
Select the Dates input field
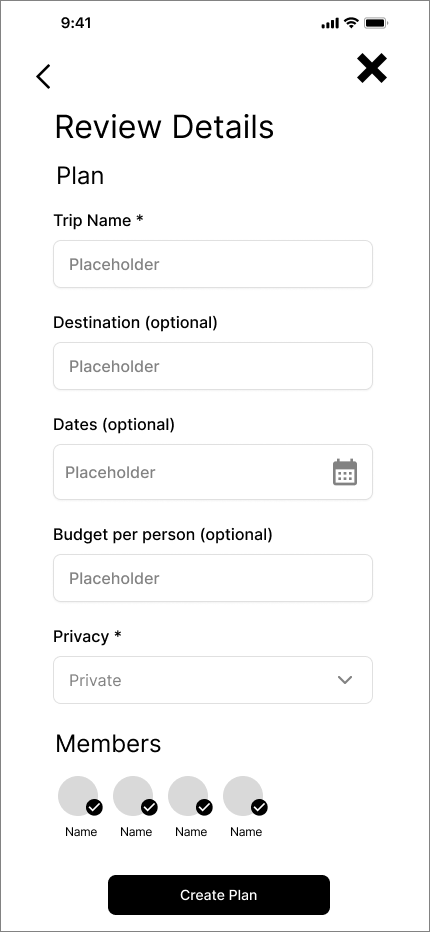213,472
